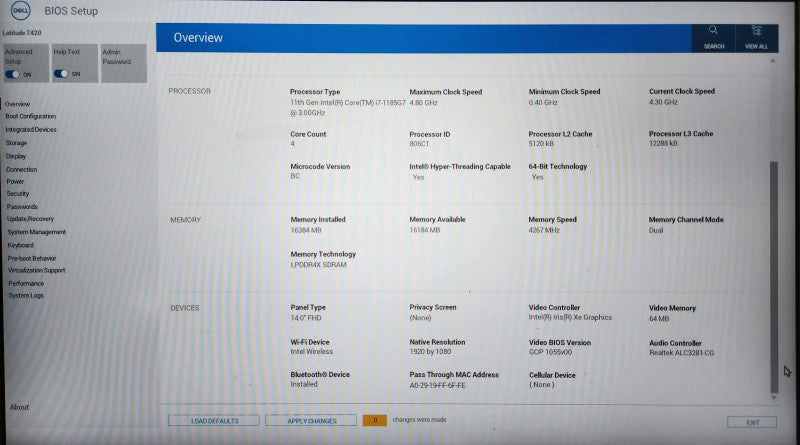The height and width of the screenshot is (445, 800).
Task: Toggle Help Text switch
Action: (x=61, y=74)
